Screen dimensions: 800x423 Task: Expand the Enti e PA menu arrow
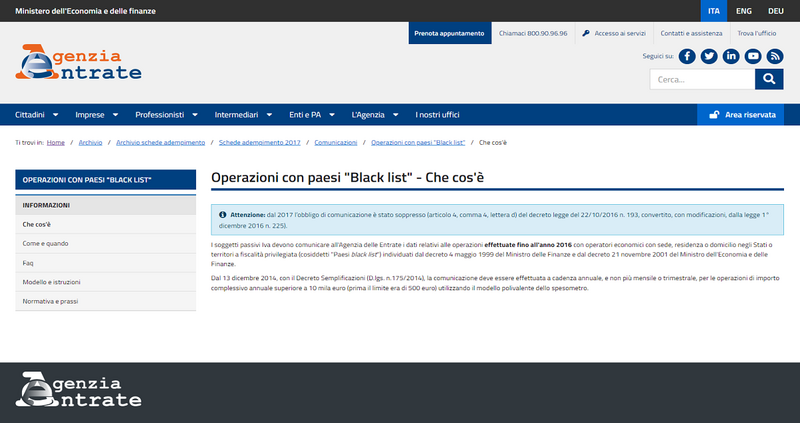pos(332,115)
